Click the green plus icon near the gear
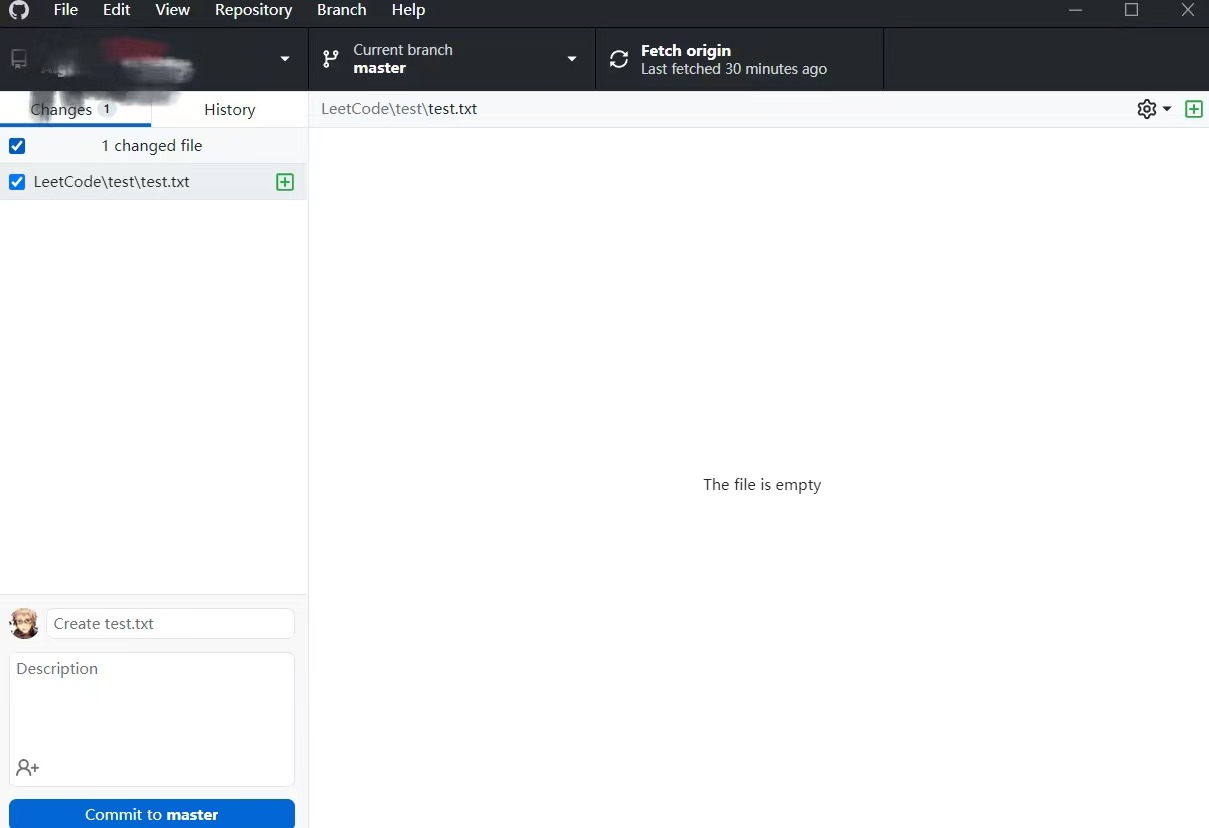Viewport: 1209px width, 828px height. click(1193, 108)
